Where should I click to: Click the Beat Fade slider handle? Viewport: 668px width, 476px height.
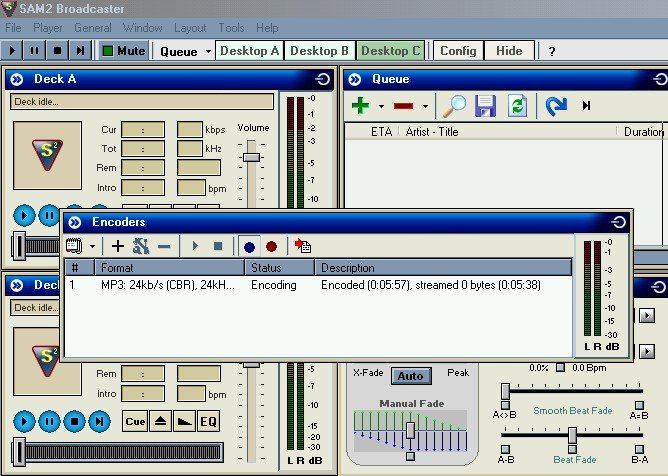pos(572,435)
